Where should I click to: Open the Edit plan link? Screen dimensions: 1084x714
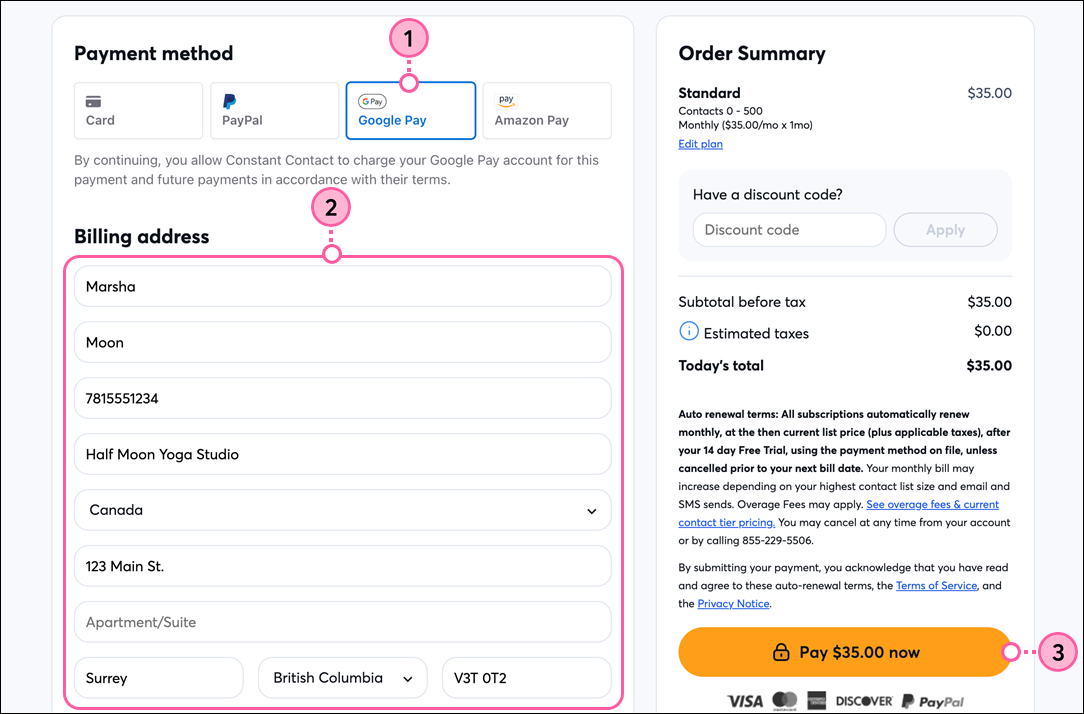[700, 143]
